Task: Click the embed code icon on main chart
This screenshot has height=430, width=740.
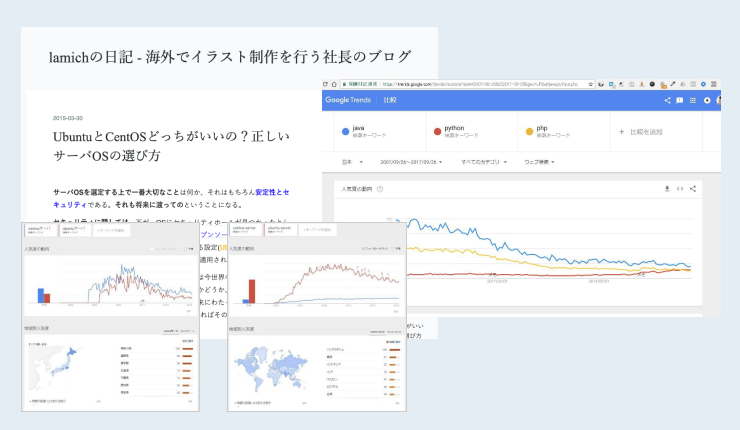Action: [x=680, y=189]
